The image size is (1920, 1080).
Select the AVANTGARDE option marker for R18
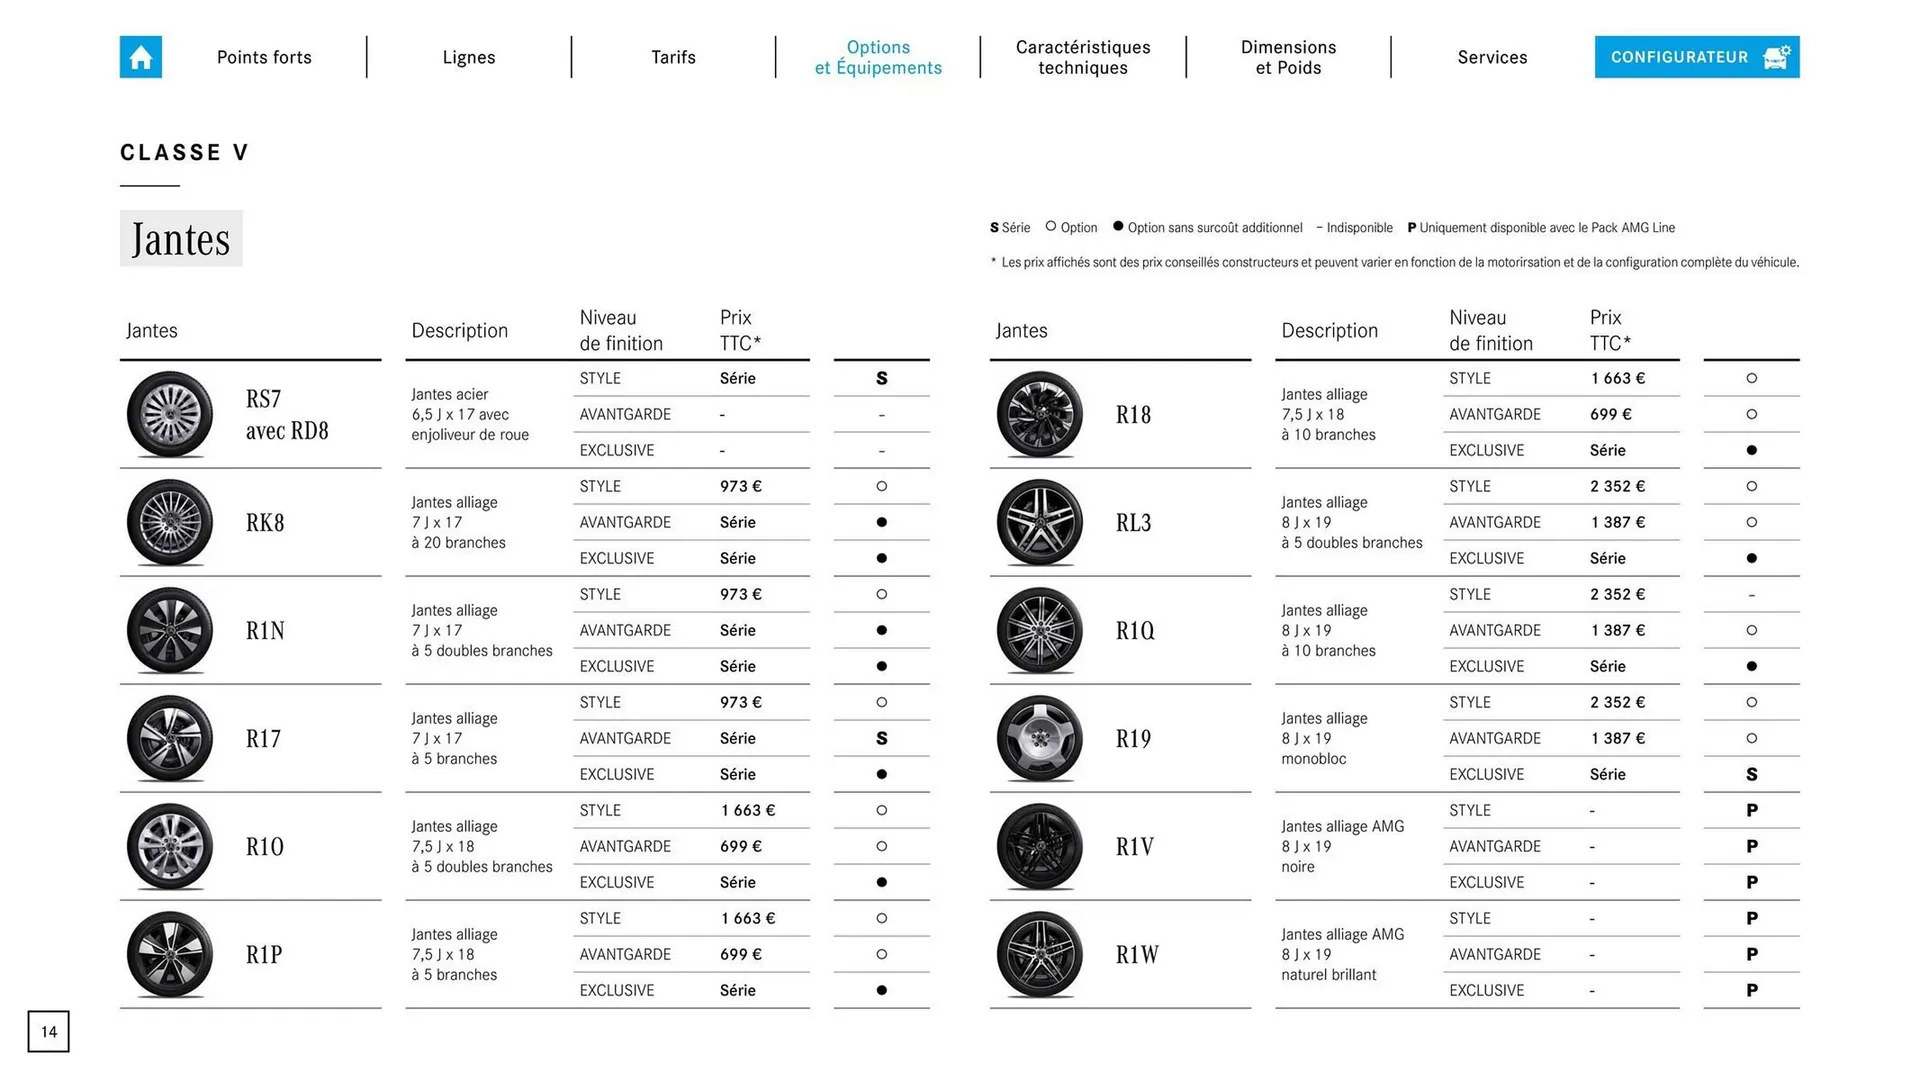(1751, 414)
